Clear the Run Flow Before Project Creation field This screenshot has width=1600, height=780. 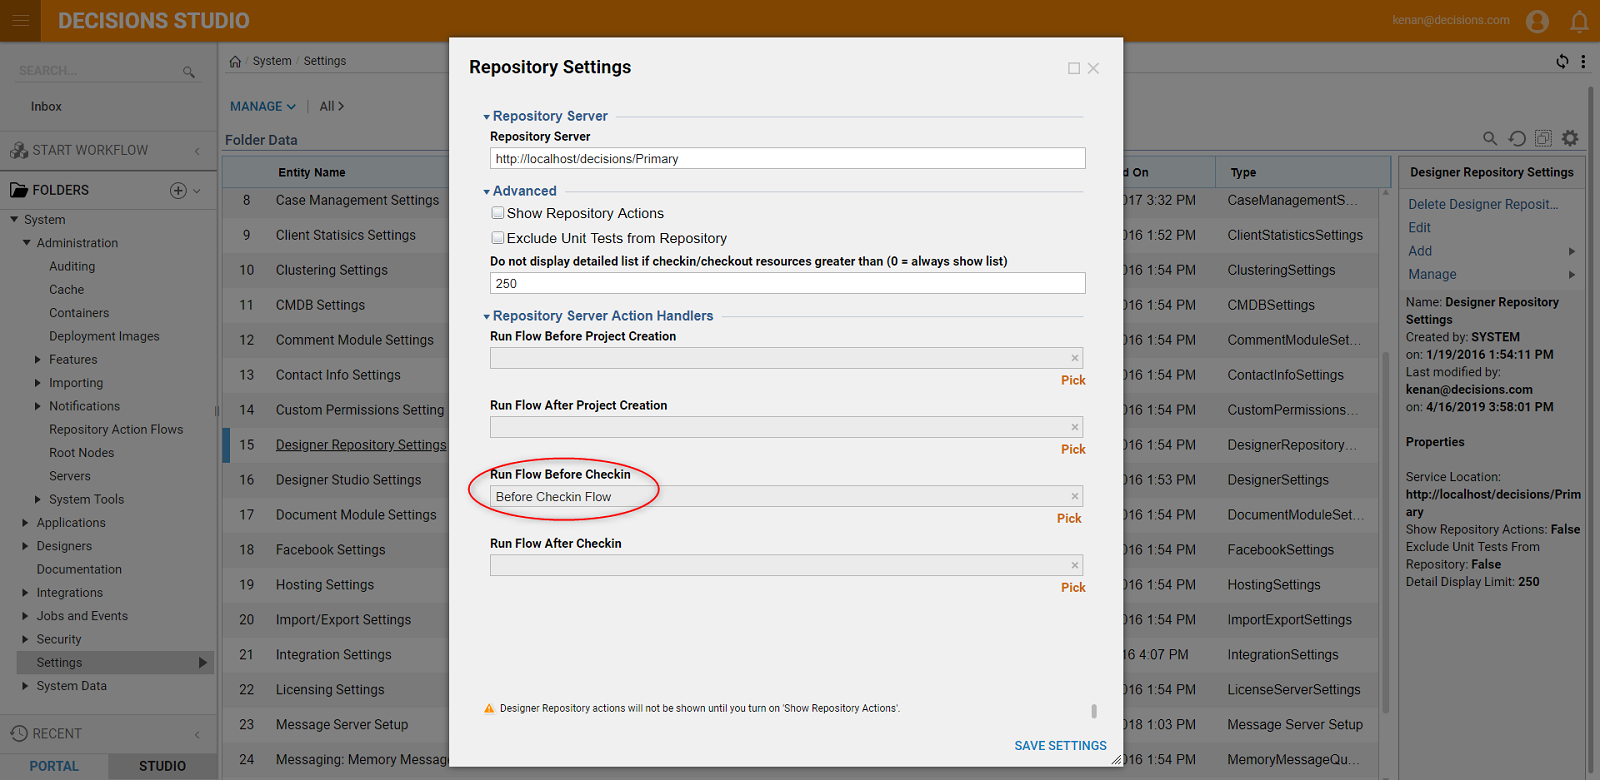tap(1075, 358)
